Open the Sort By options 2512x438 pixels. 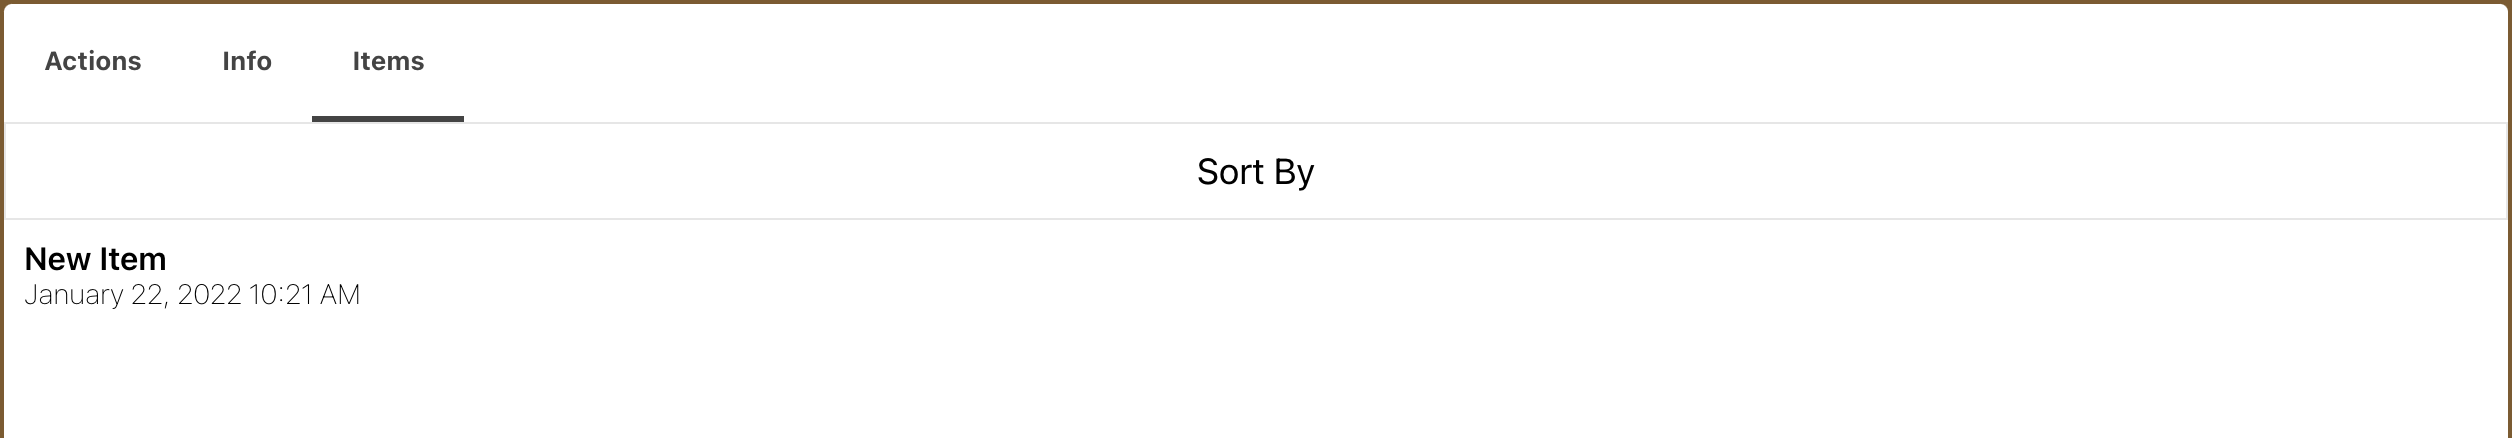pos(1255,172)
